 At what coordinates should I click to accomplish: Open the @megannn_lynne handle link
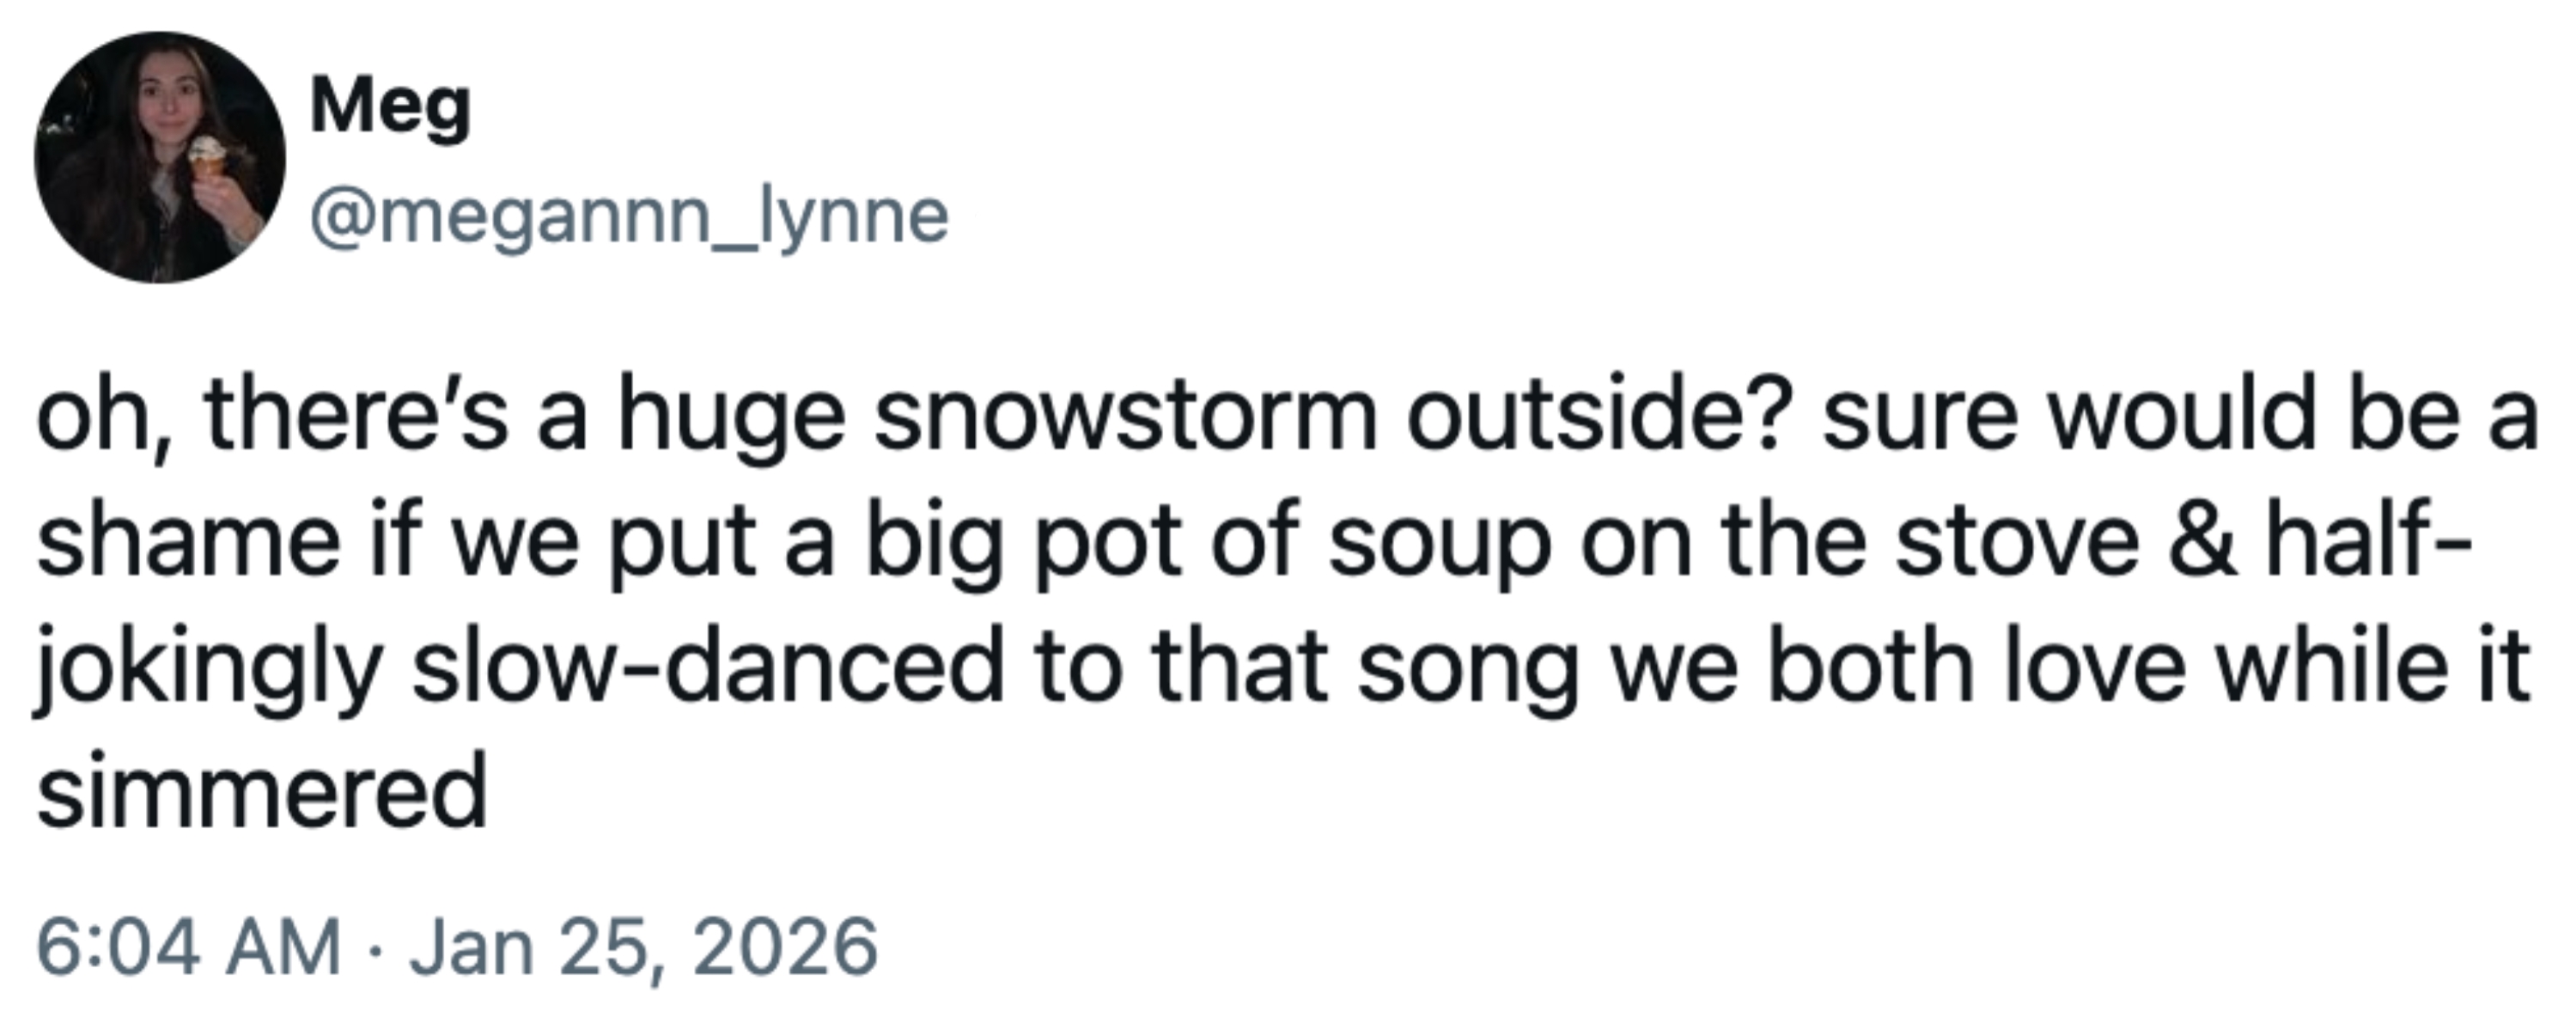(x=629, y=215)
